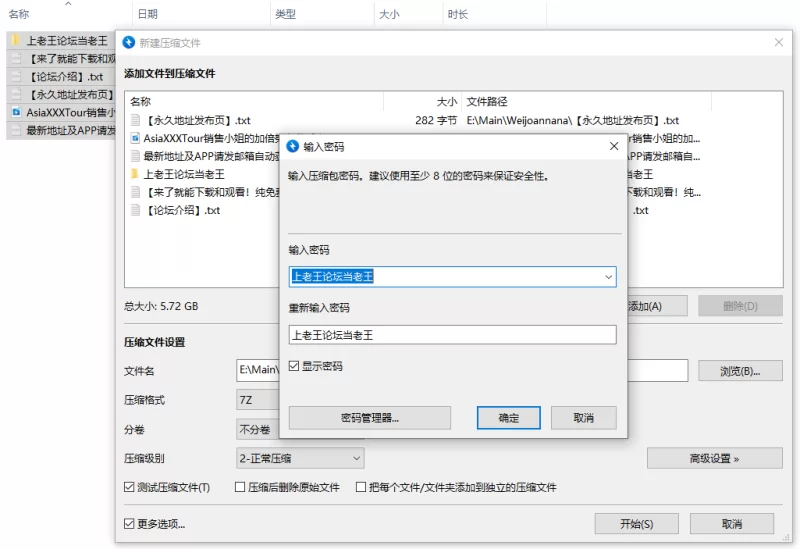The height and width of the screenshot is (549, 800).
Task: Click 确定 in the password dialog
Action: coord(509,418)
